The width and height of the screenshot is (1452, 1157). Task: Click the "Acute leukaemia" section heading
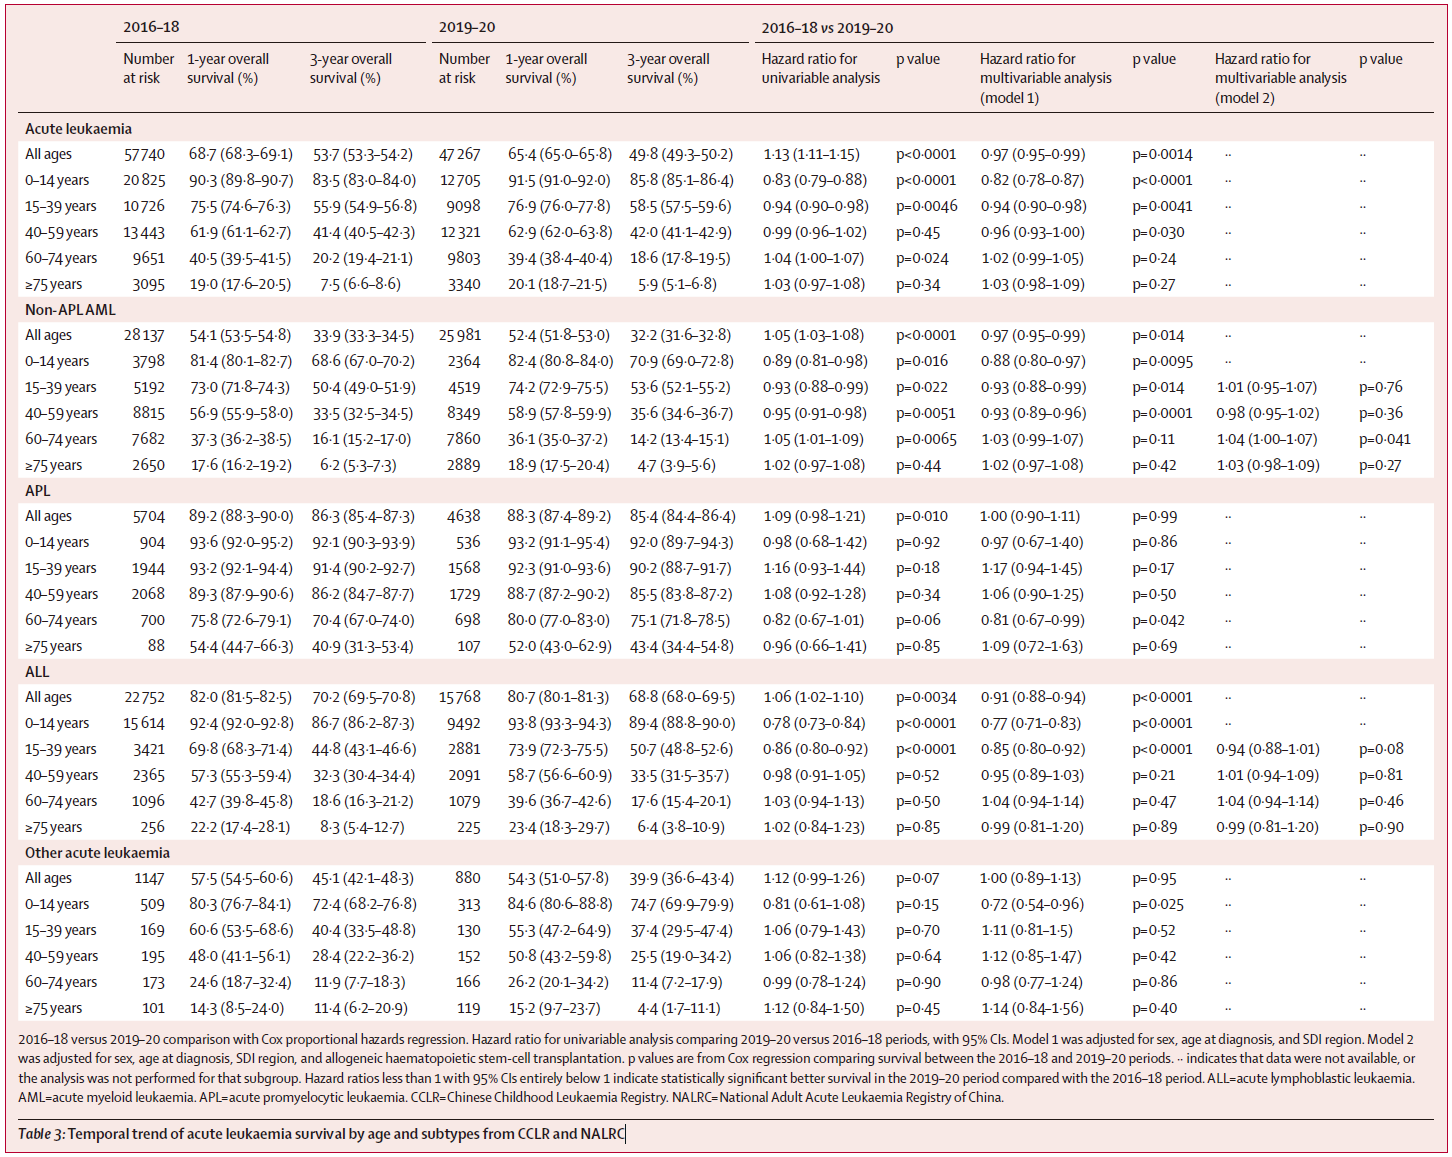click(78, 129)
